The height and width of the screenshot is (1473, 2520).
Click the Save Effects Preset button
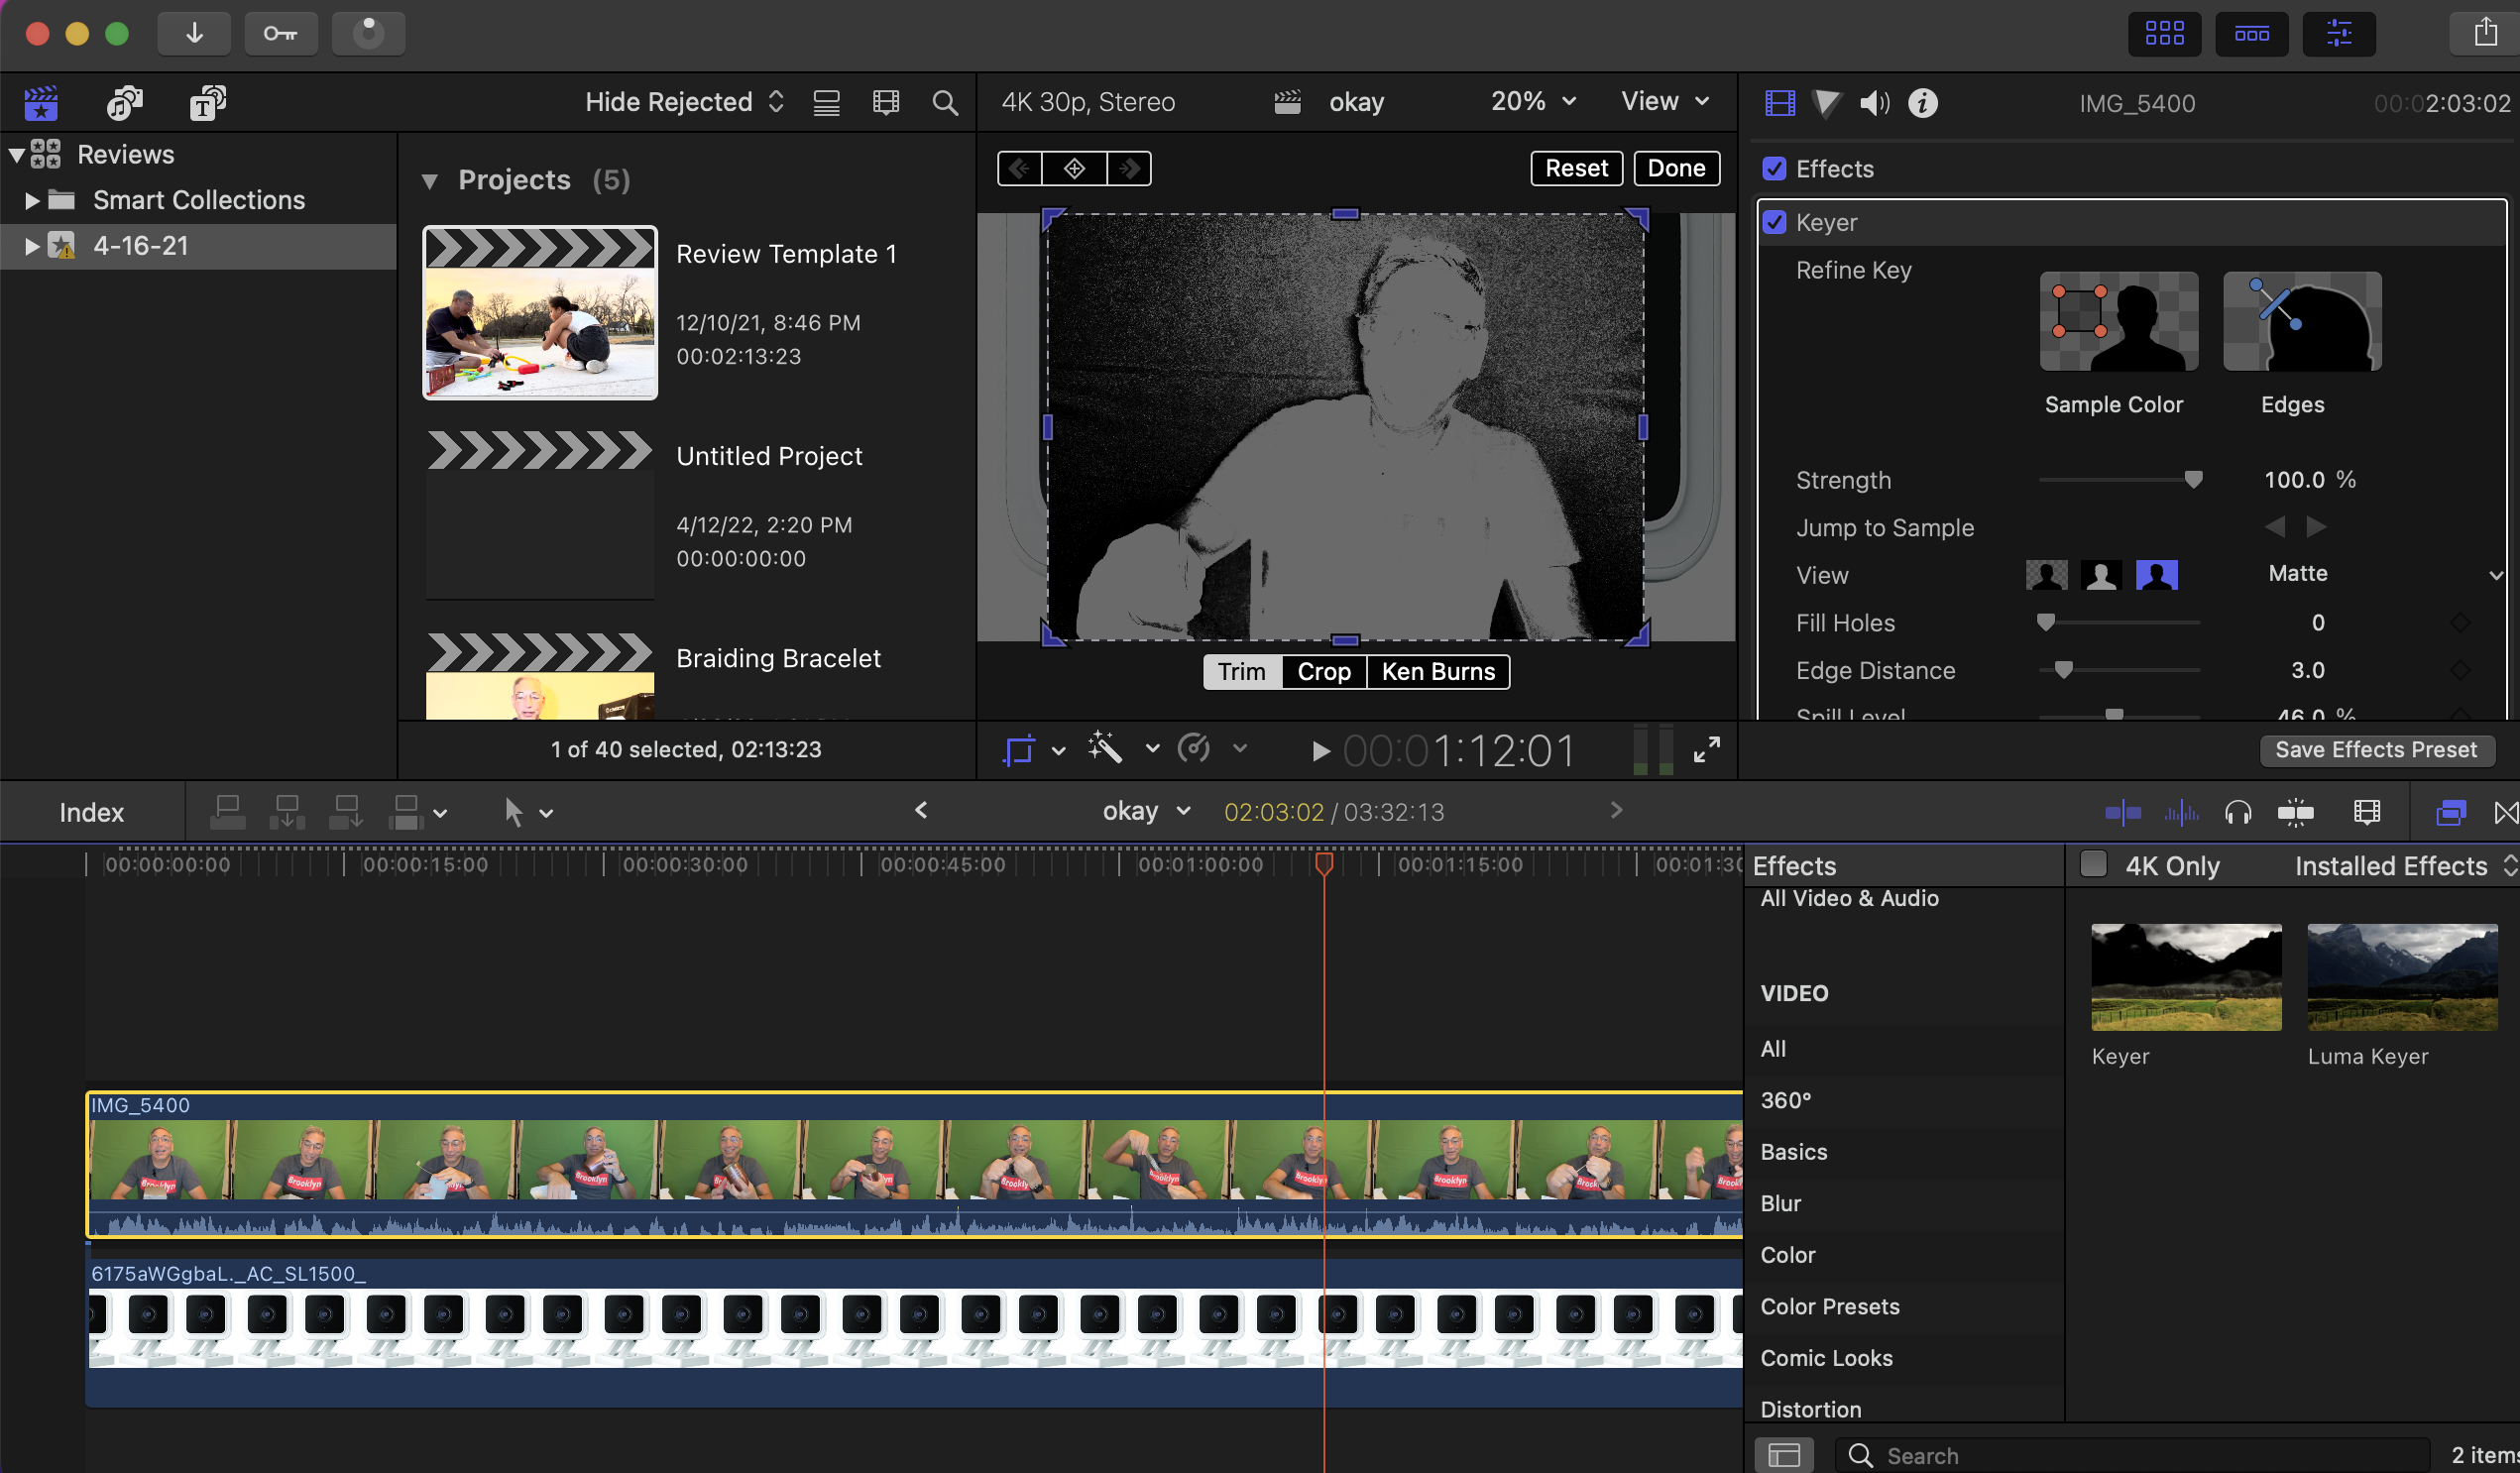[2375, 750]
